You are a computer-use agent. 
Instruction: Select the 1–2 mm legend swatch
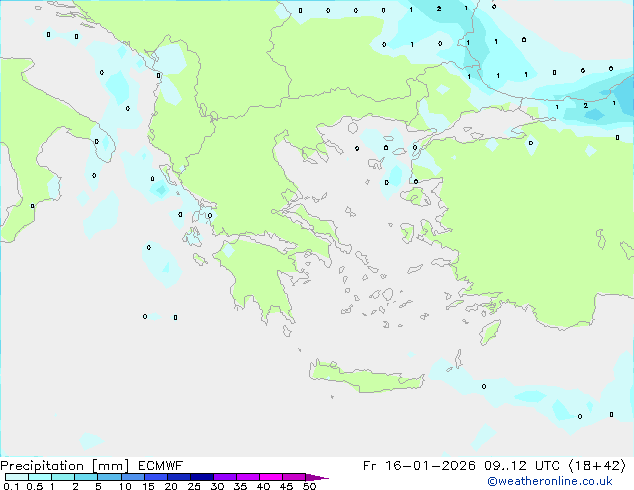point(63,477)
